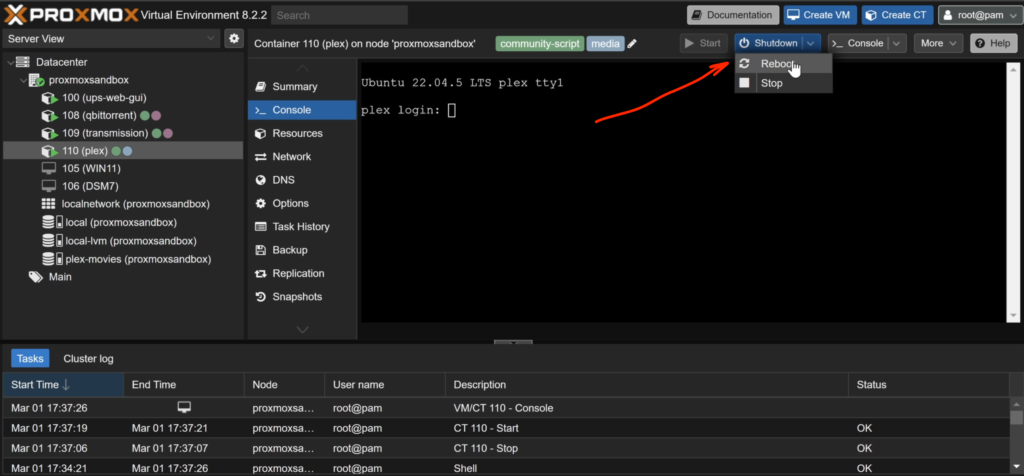
Task: Switch to the Cluster log tab
Action: pyautogui.click(x=88, y=358)
